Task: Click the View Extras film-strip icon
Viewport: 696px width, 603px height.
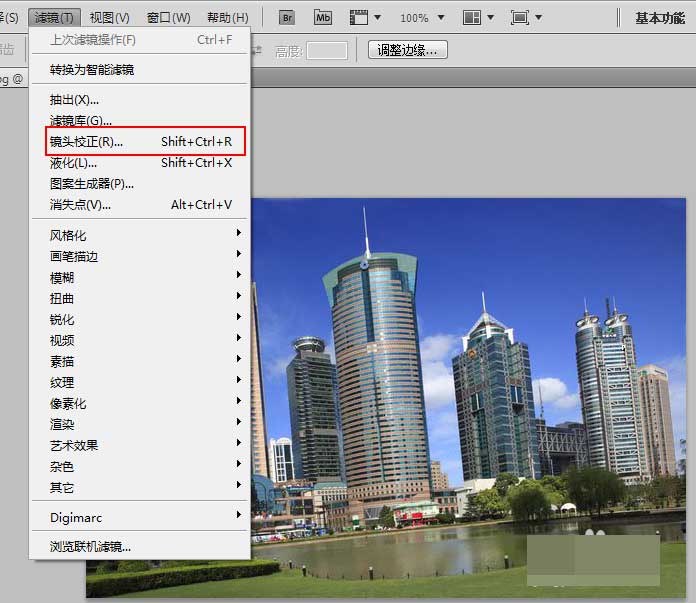Action: (359, 18)
